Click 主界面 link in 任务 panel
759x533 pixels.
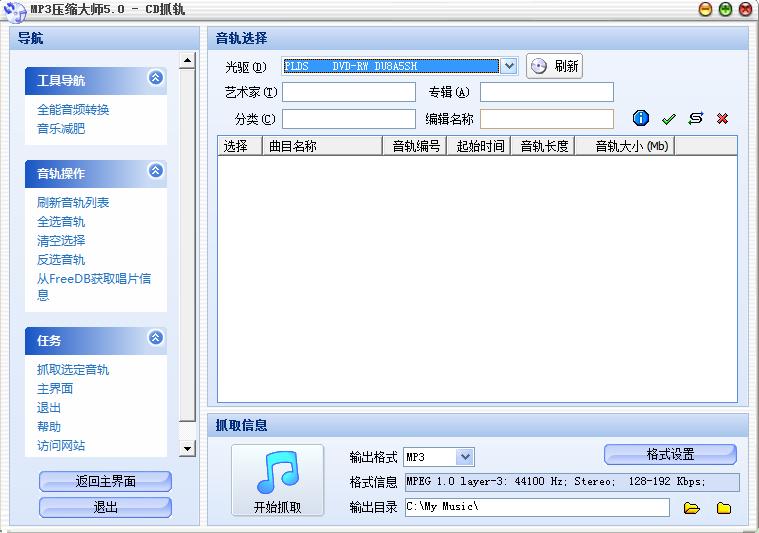pyautogui.click(x=55, y=389)
